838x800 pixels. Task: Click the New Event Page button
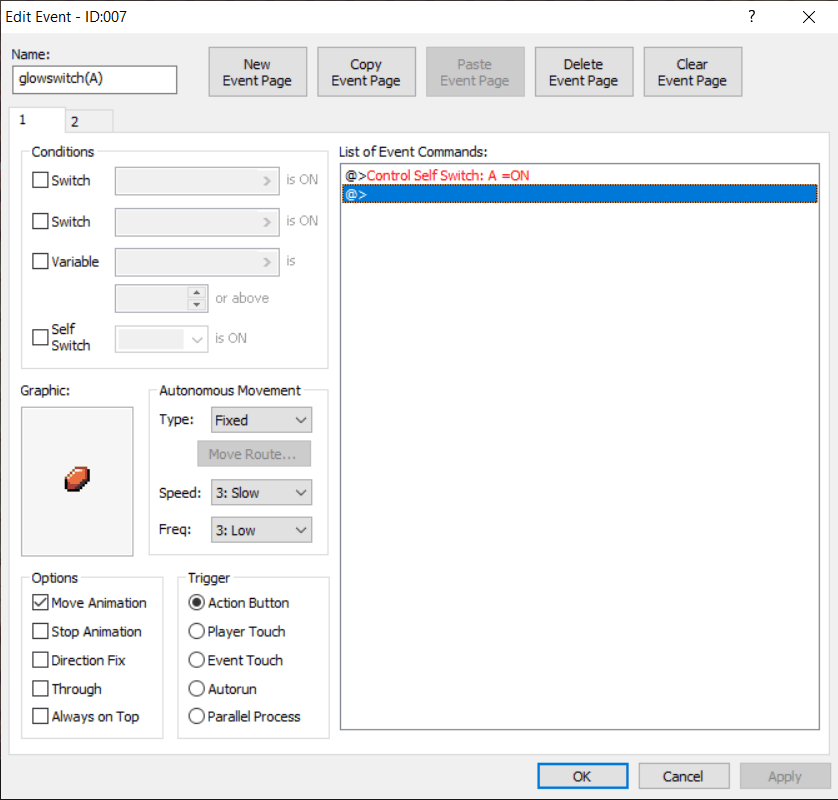[257, 72]
